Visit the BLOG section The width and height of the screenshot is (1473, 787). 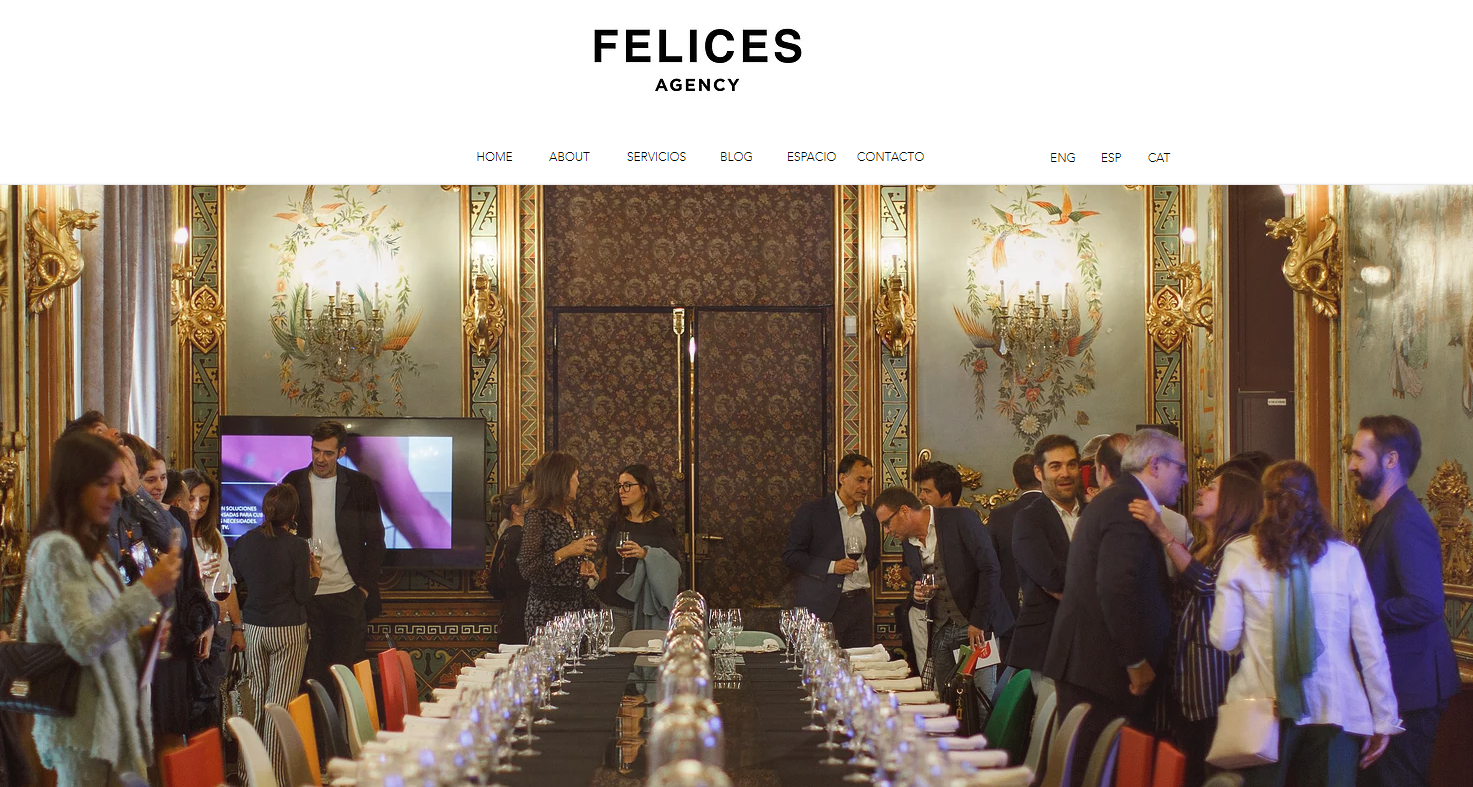click(x=736, y=157)
